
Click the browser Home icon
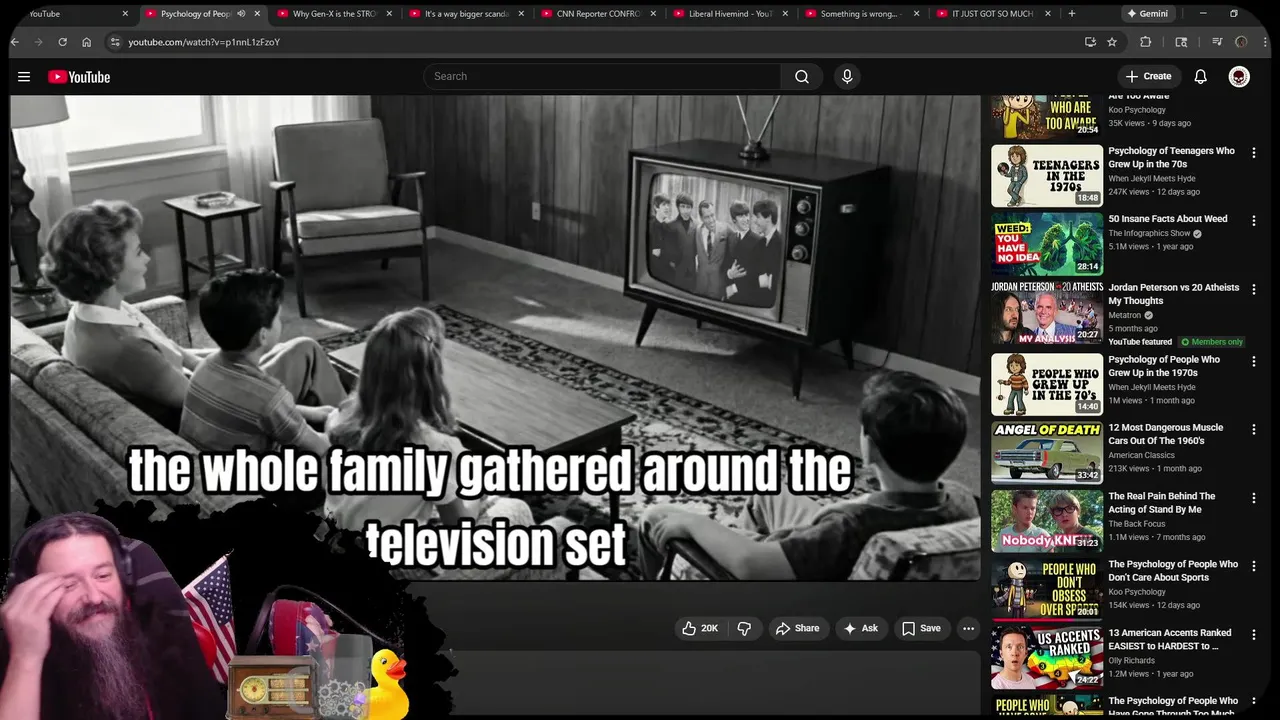[x=87, y=42]
